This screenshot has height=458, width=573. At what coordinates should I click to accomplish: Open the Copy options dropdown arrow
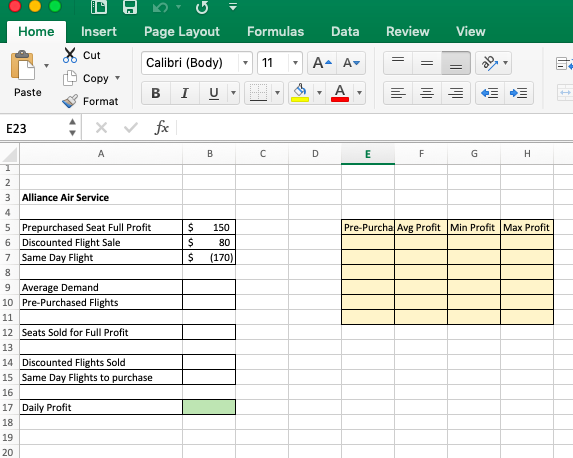pos(118,78)
